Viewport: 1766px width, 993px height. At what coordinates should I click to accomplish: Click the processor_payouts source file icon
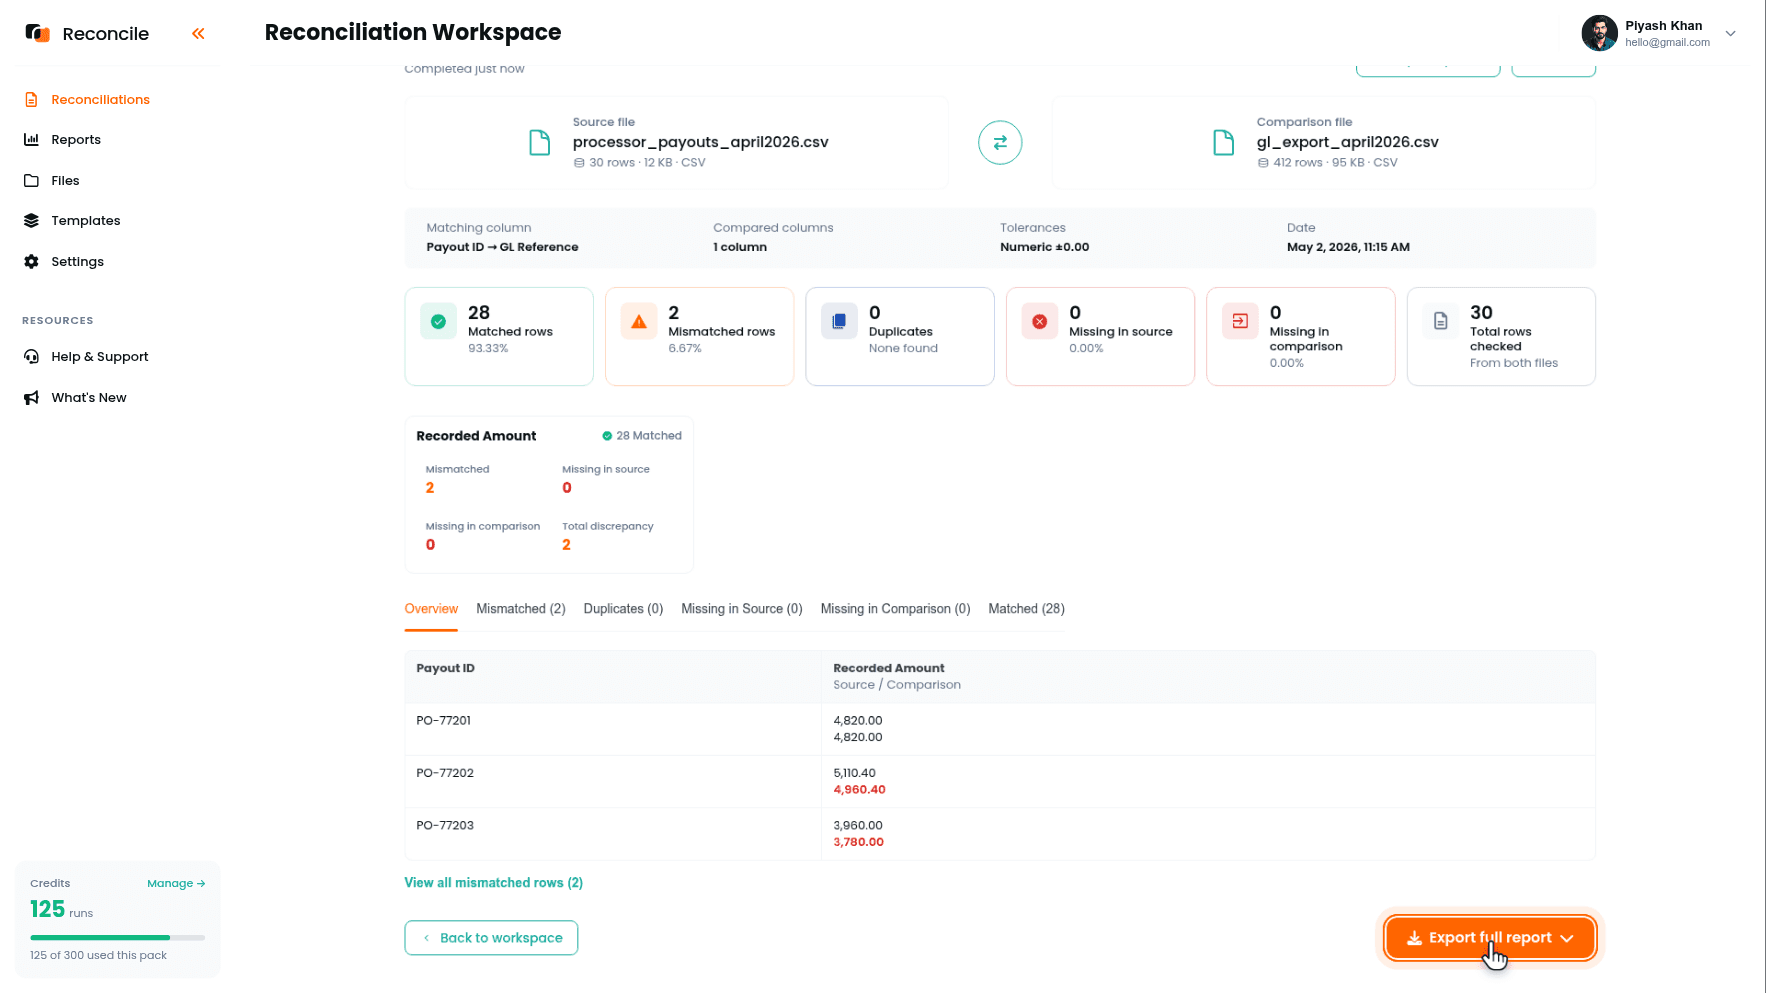pyautogui.click(x=540, y=143)
